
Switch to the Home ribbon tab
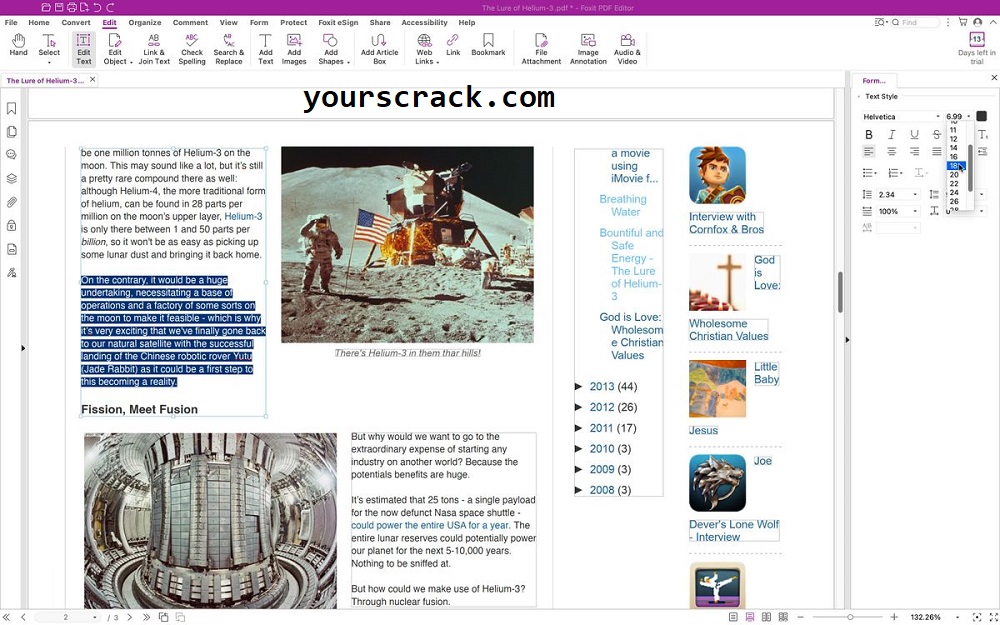pos(39,22)
